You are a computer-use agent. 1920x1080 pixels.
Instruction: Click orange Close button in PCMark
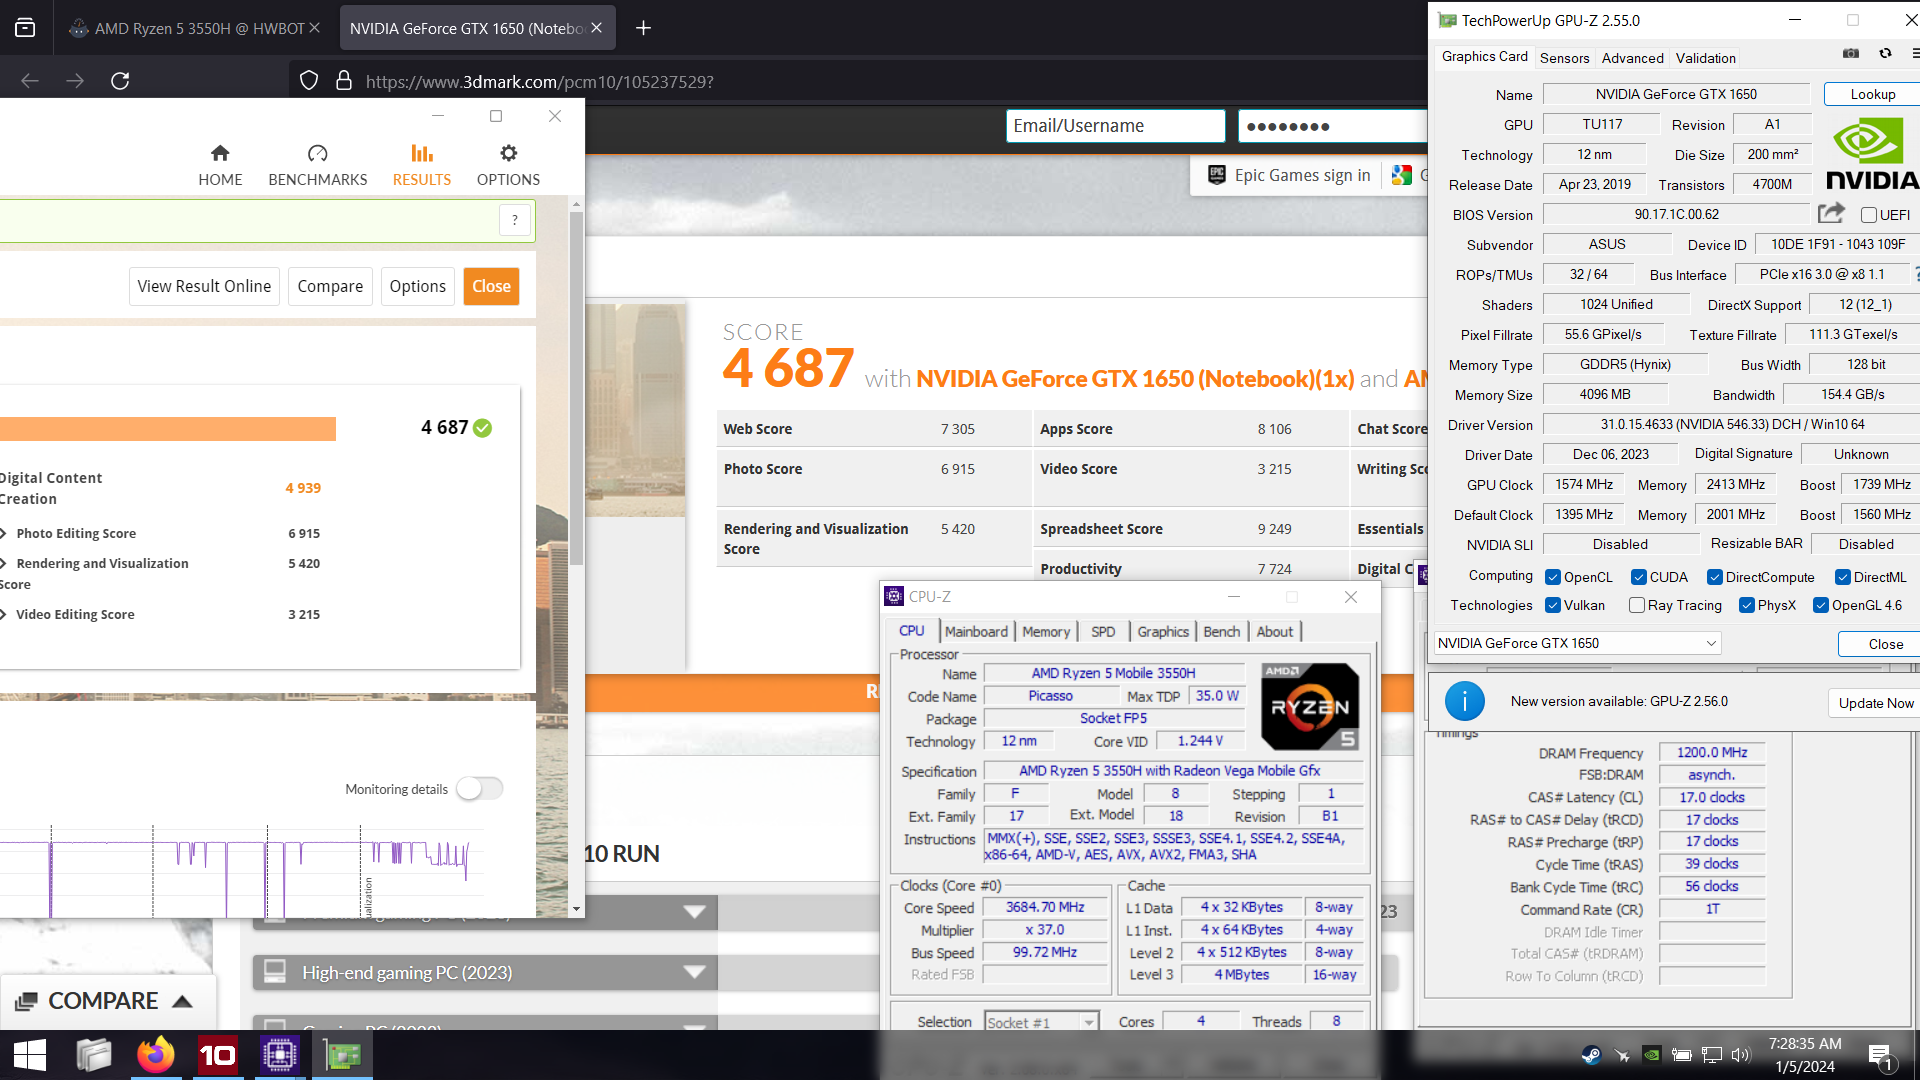[x=491, y=286]
